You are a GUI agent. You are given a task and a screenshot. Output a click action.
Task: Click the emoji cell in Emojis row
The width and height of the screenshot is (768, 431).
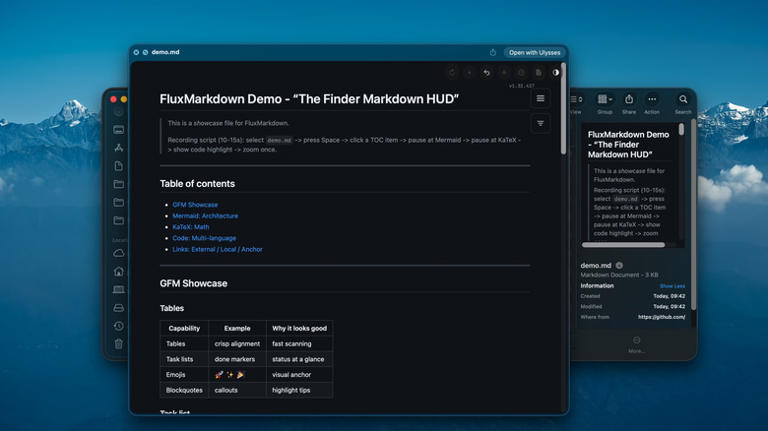pyautogui.click(x=237, y=375)
